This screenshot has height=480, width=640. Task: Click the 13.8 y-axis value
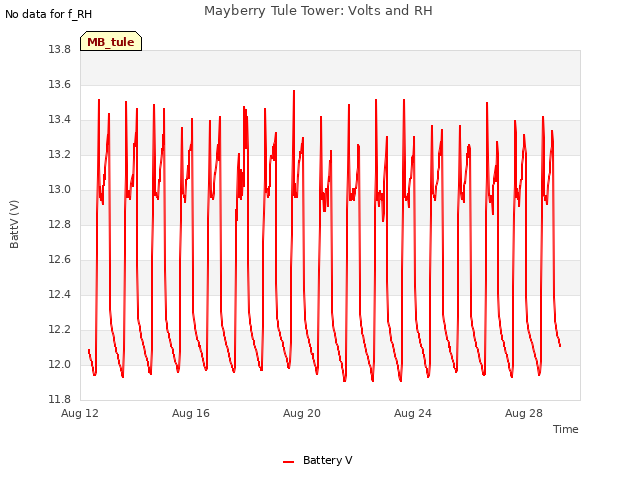(x=60, y=49)
